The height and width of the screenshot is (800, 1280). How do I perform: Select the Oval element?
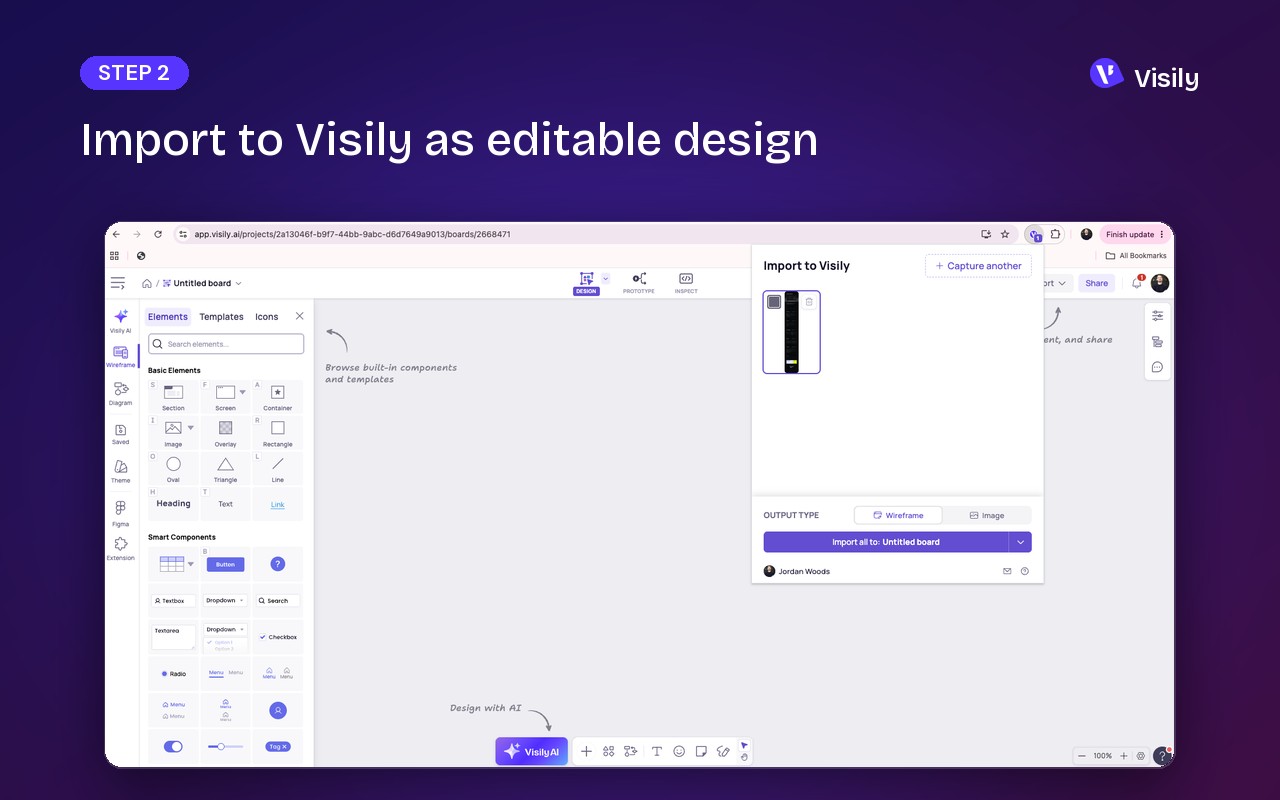pos(173,468)
